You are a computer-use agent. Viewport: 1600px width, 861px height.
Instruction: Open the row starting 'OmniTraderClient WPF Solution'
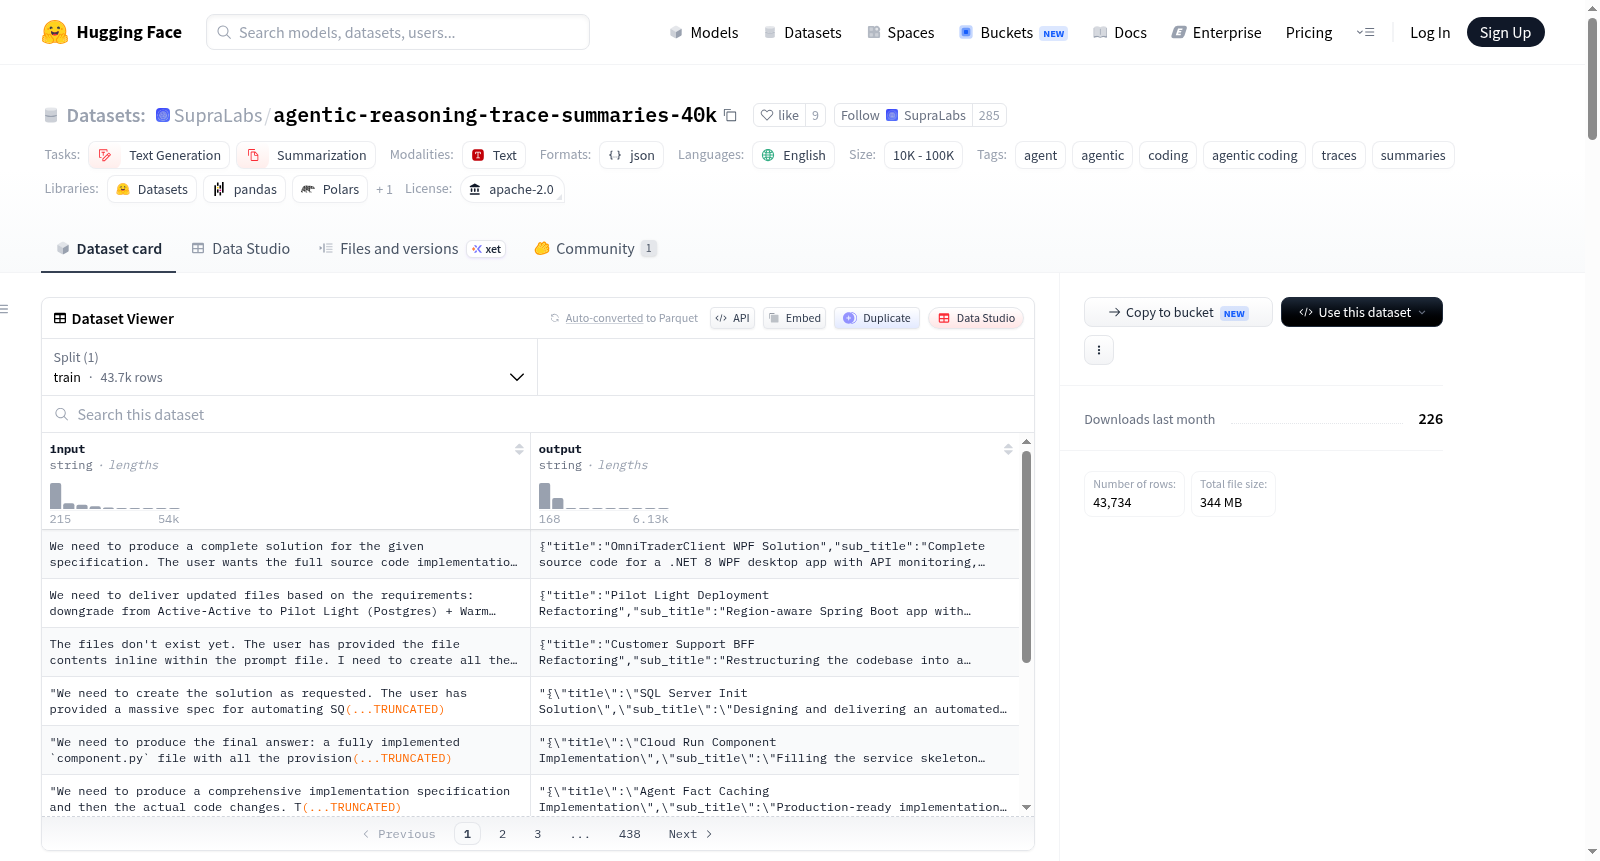[x=530, y=554]
